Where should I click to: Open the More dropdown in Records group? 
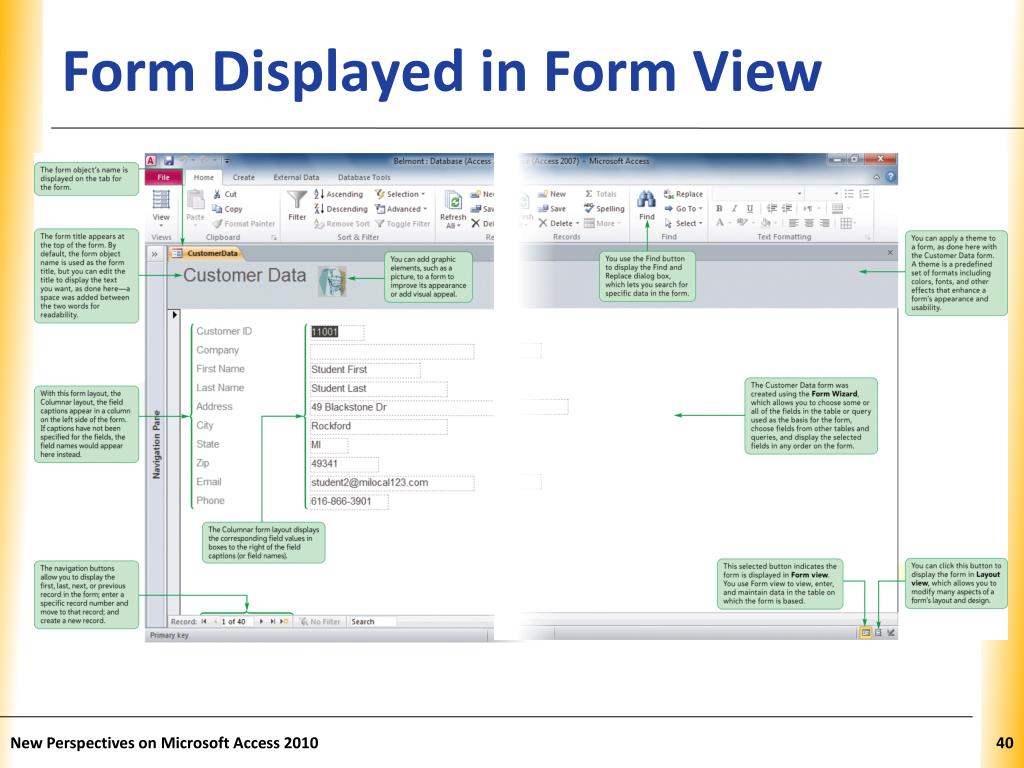click(602, 223)
